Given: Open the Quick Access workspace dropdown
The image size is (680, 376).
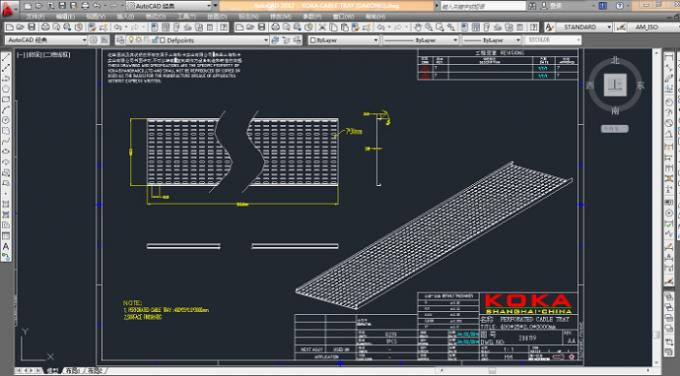Looking at the screenshot, I should tap(209, 6).
